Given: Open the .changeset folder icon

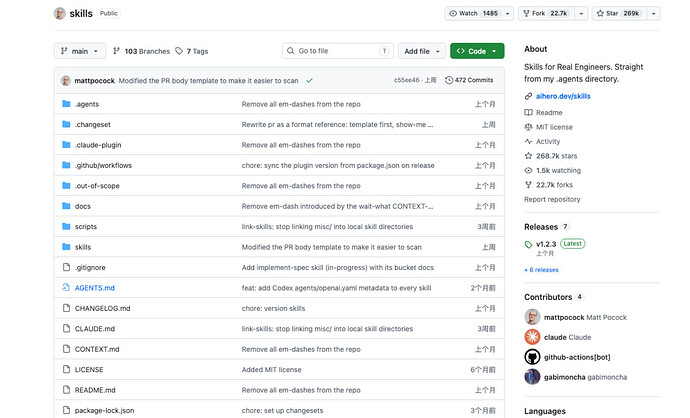Looking at the screenshot, I should (x=66, y=124).
